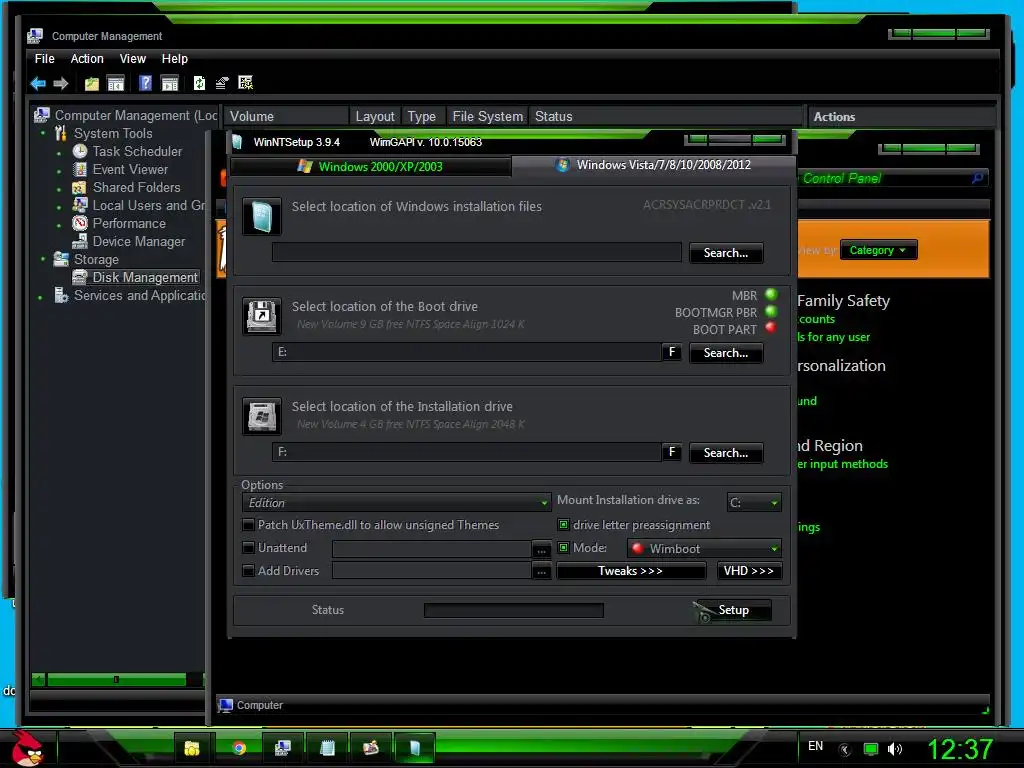Click the Forward arrow in Computer Management toolbar
The image size is (1024, 768).
click(x=61, y=83)
